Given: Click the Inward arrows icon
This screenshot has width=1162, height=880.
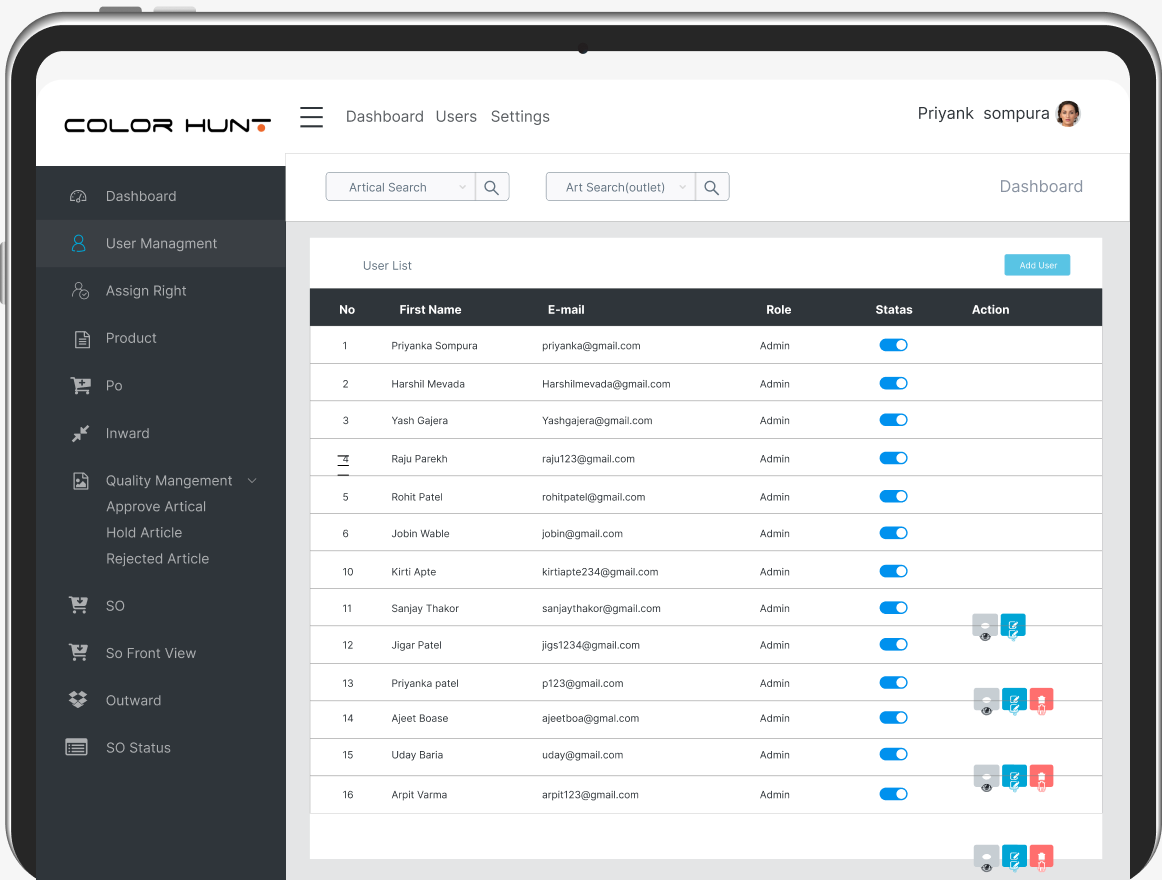Looking at the screenshot, I should pyautogui.click(x=80, y=434).
